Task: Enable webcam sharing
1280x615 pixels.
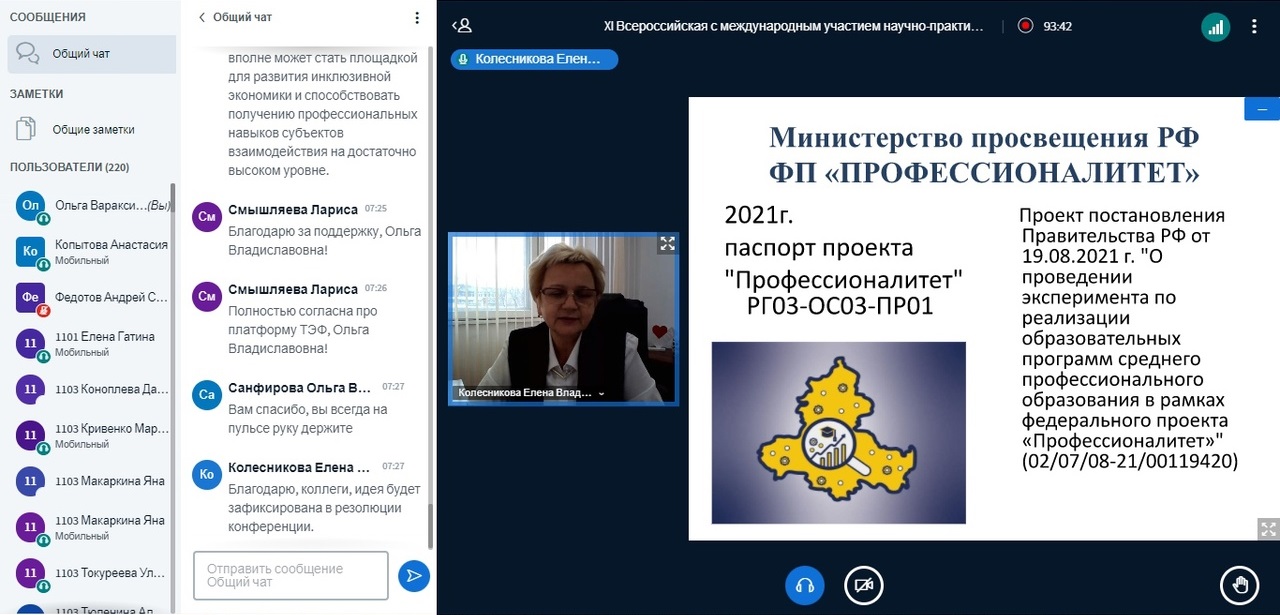Action: tap(863, 585)
